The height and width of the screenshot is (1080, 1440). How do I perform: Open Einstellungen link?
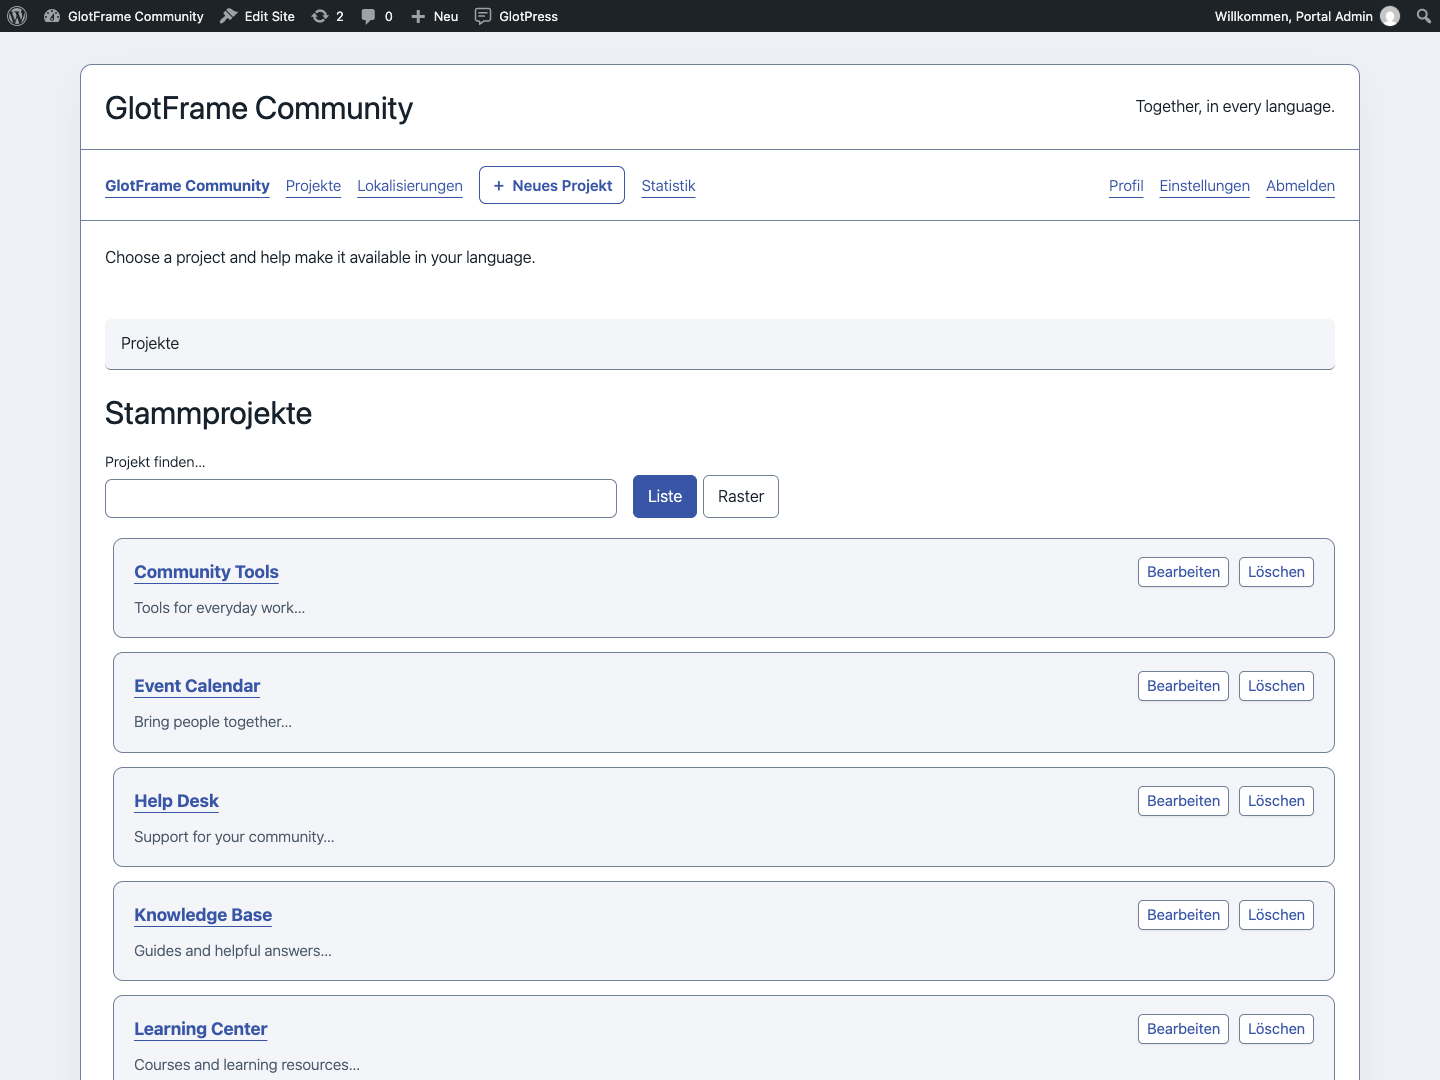(x=1205, y=186)
